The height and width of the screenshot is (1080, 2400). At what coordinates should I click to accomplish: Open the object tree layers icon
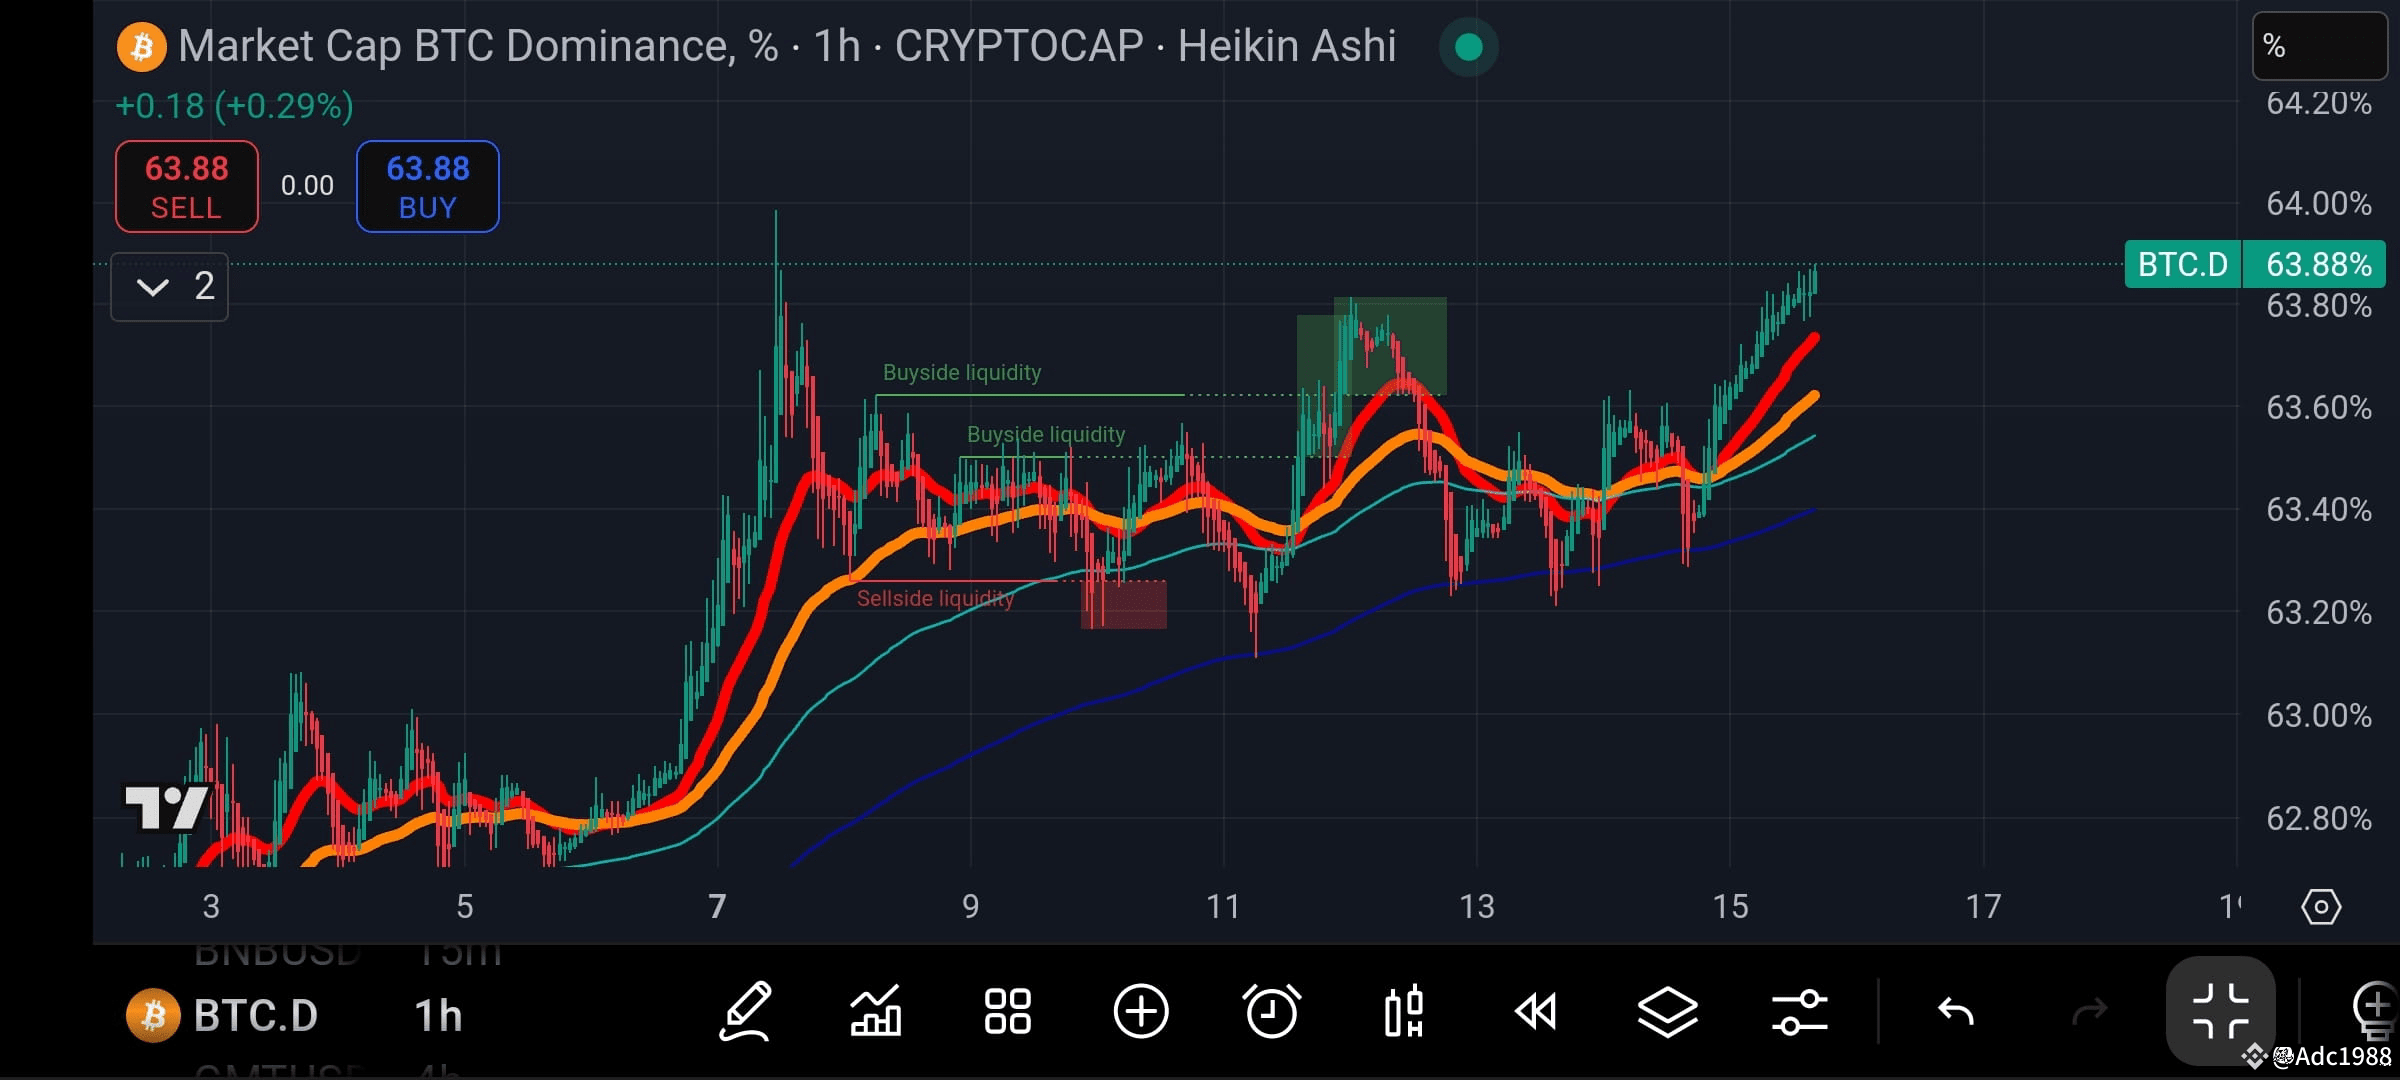tap(1667, 1011)
